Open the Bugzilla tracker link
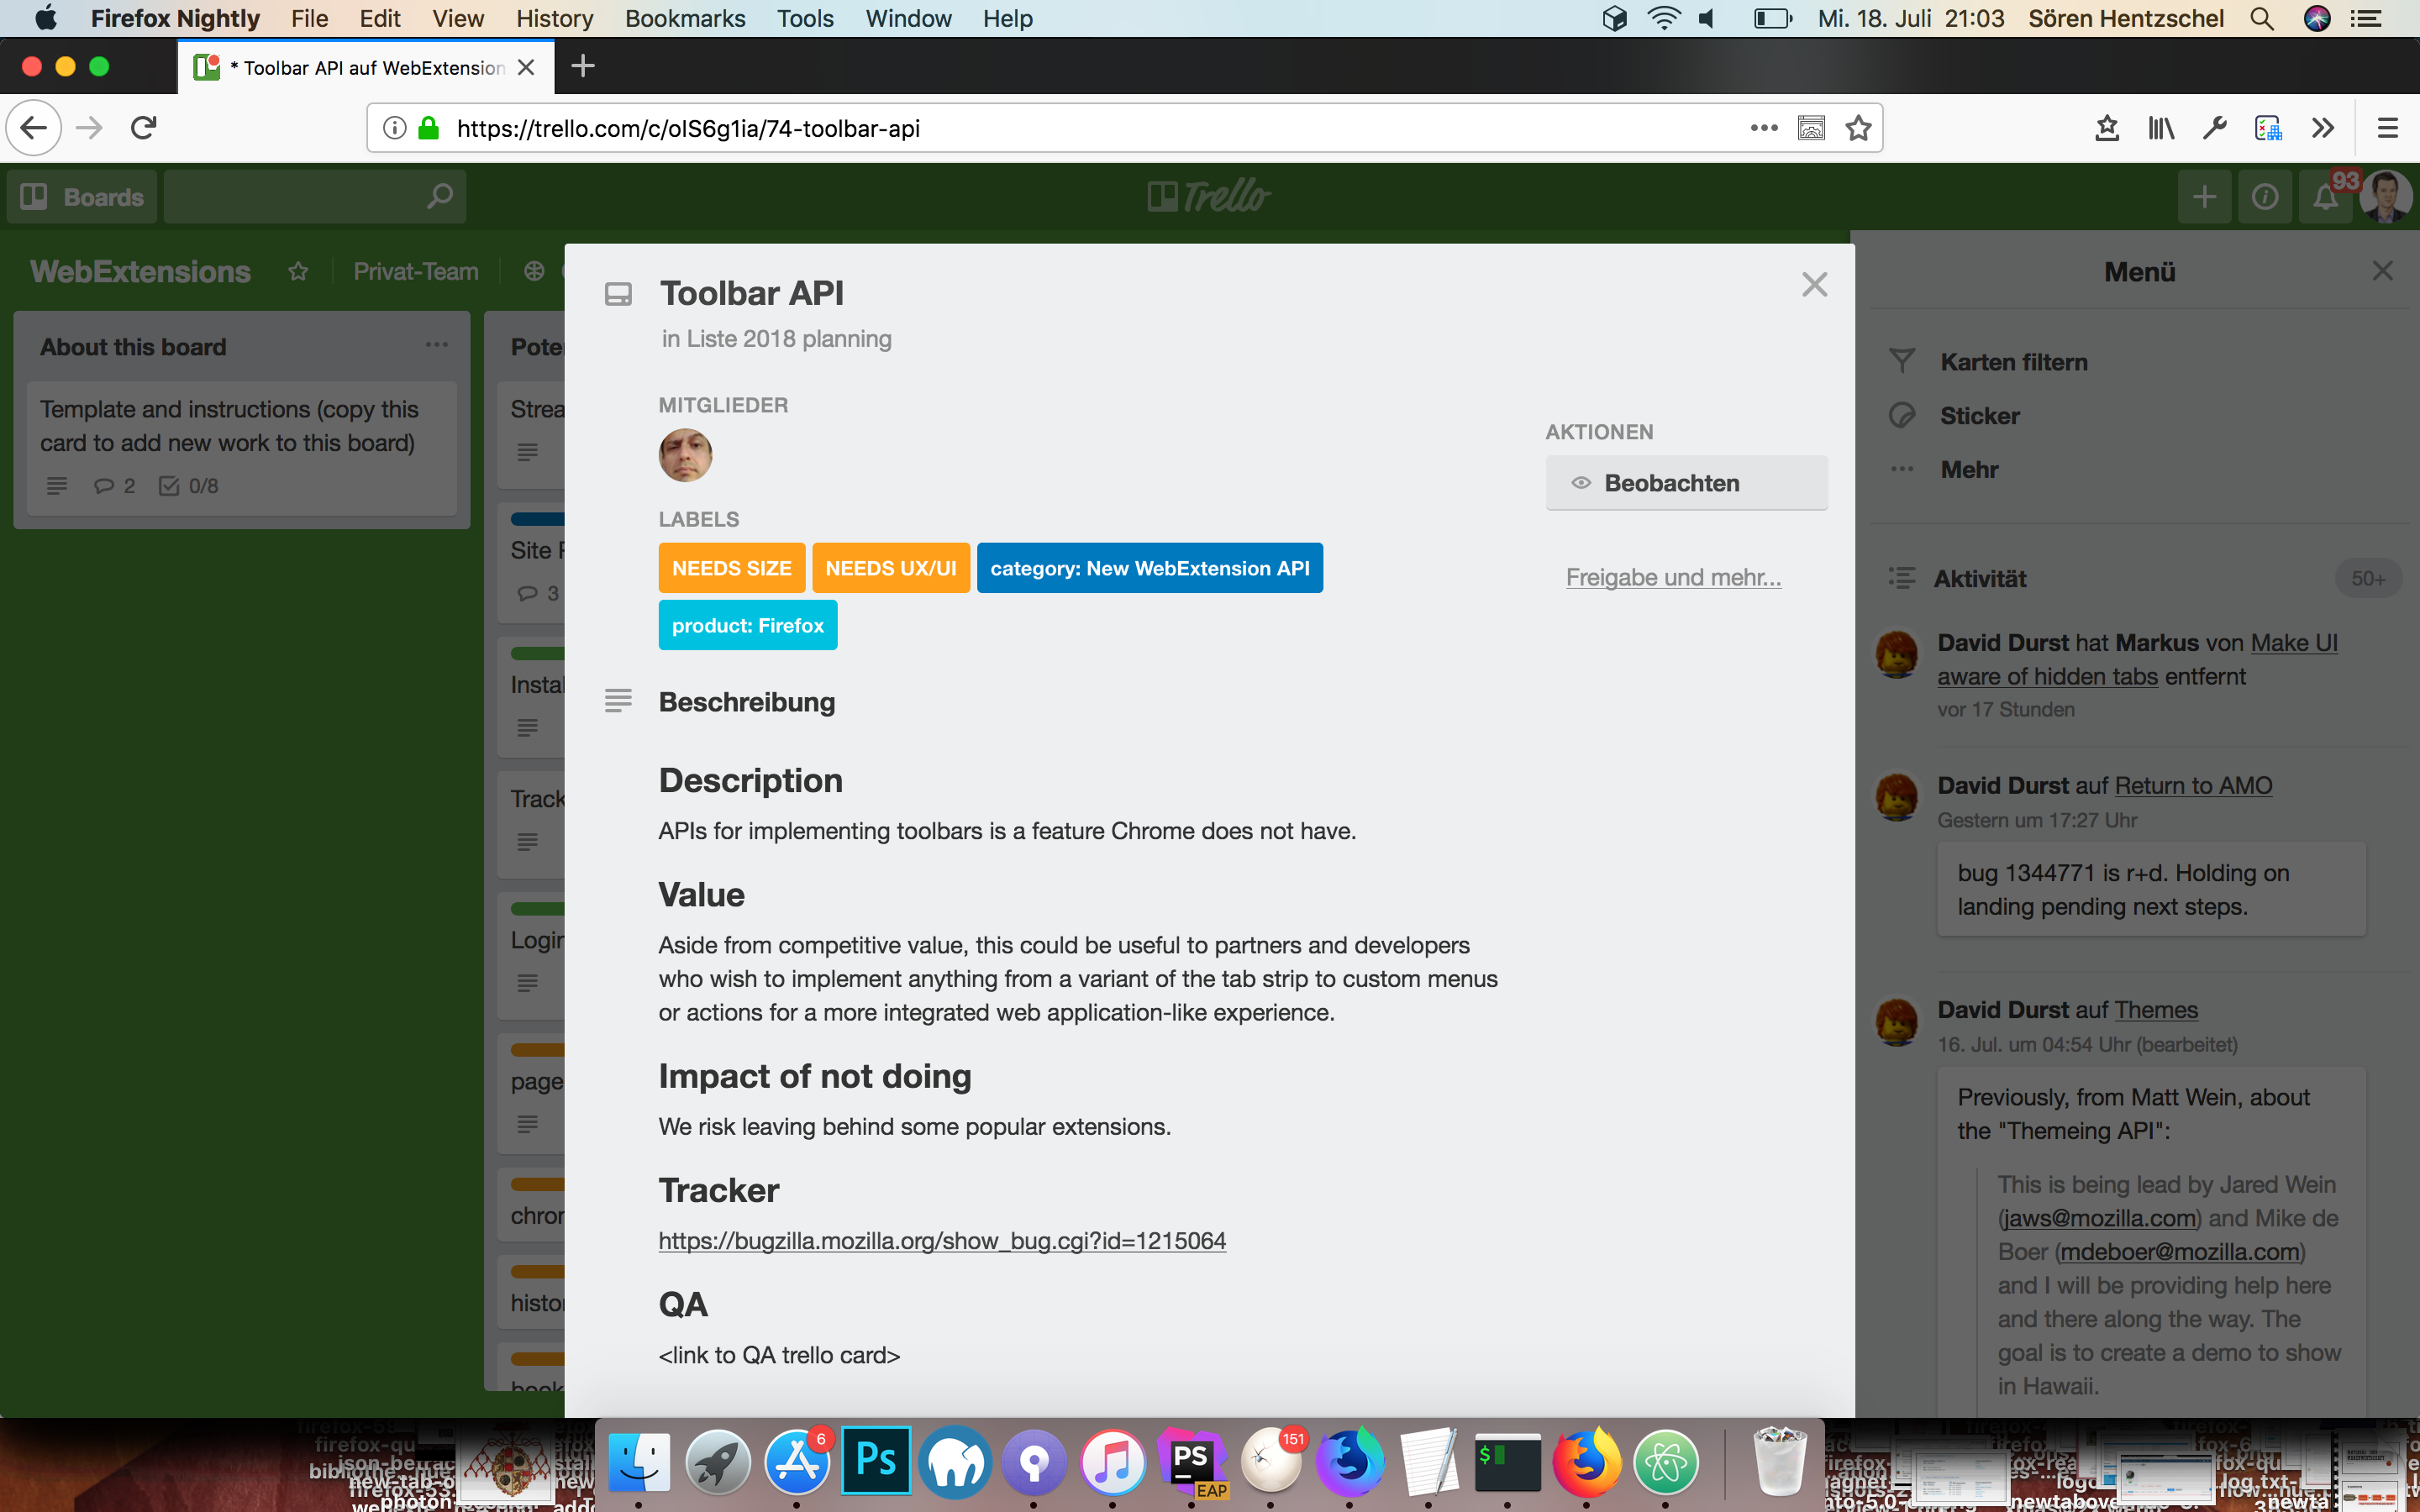Image resolution: width=2420 pixels, height=1512 pixels. [x=942, y=1241]
